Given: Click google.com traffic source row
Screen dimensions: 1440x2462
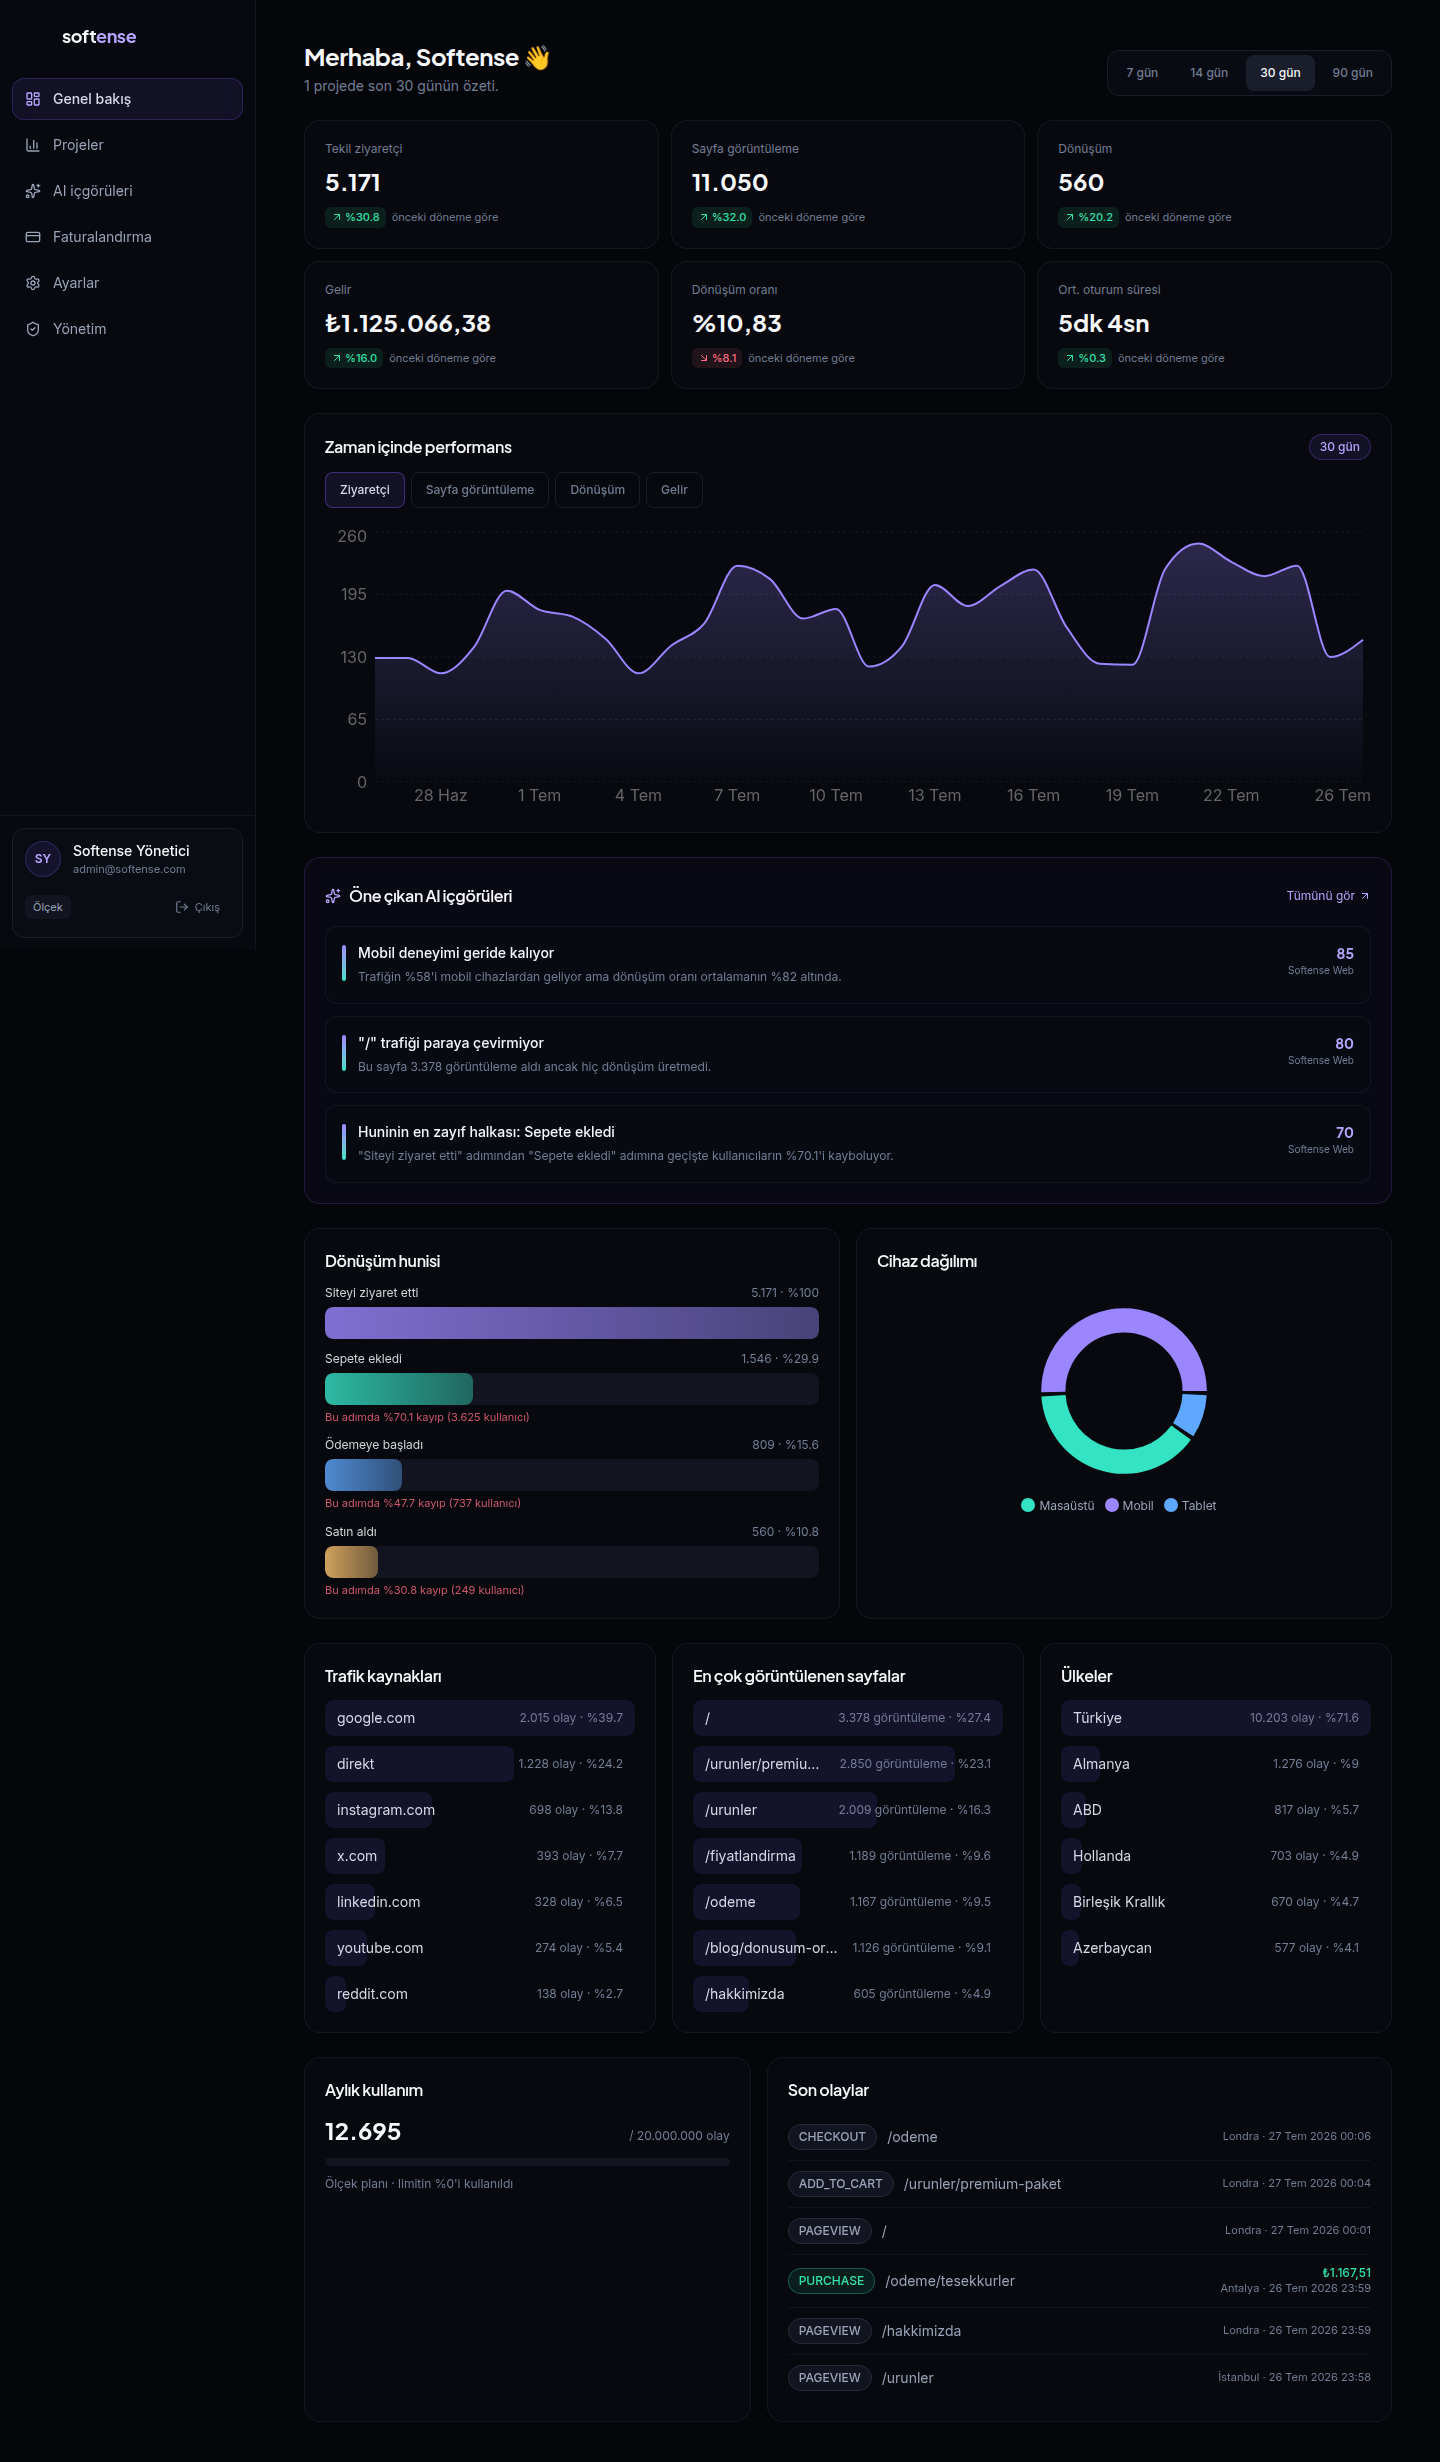Looking at the screenshot, I should (x=480, y=1718).
